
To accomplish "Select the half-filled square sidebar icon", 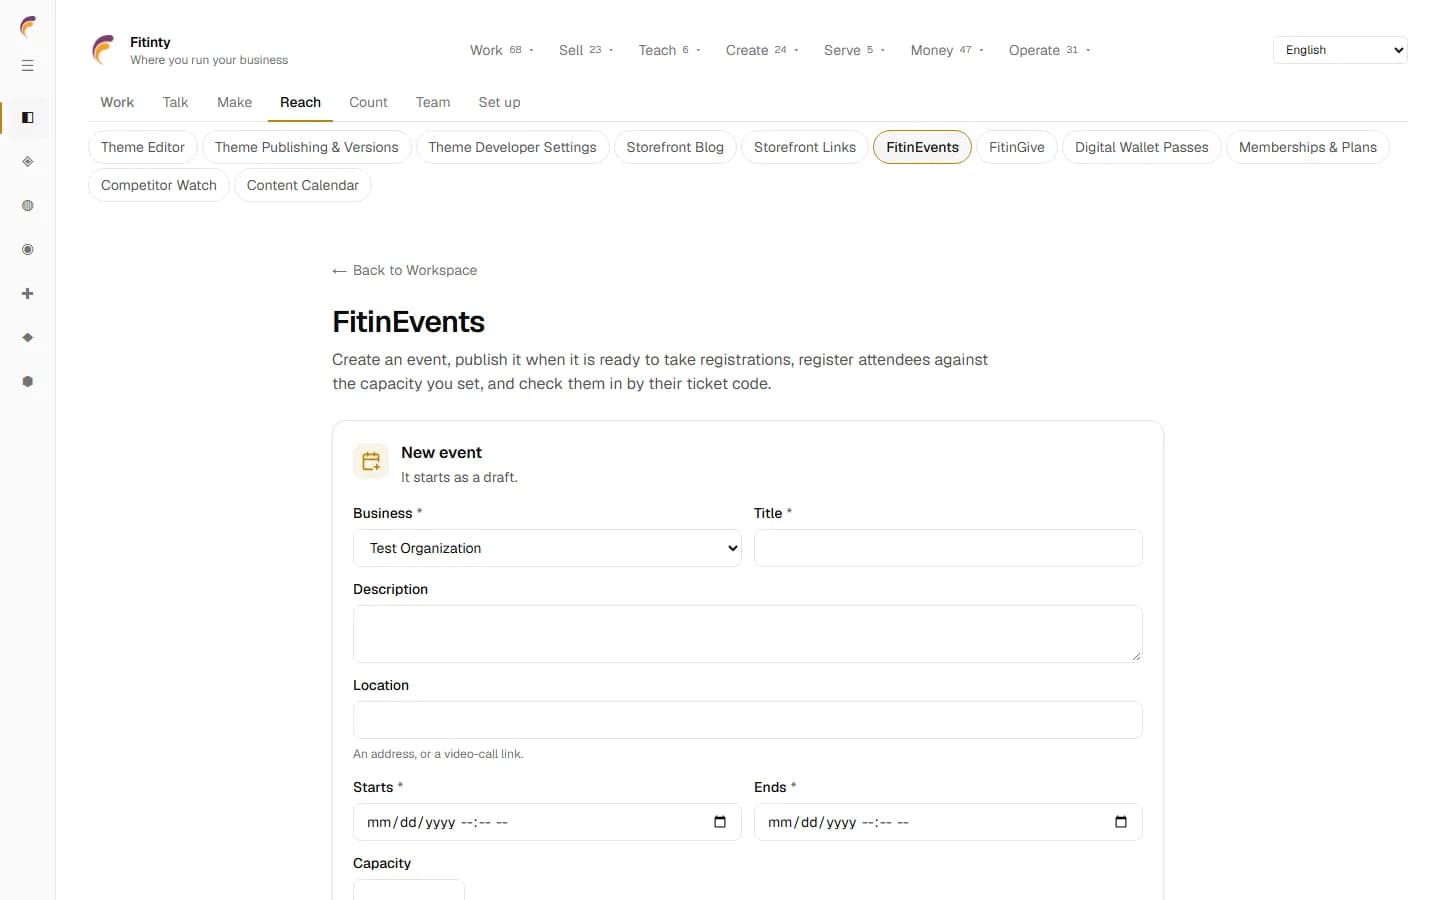I will (x=28, y=118).
